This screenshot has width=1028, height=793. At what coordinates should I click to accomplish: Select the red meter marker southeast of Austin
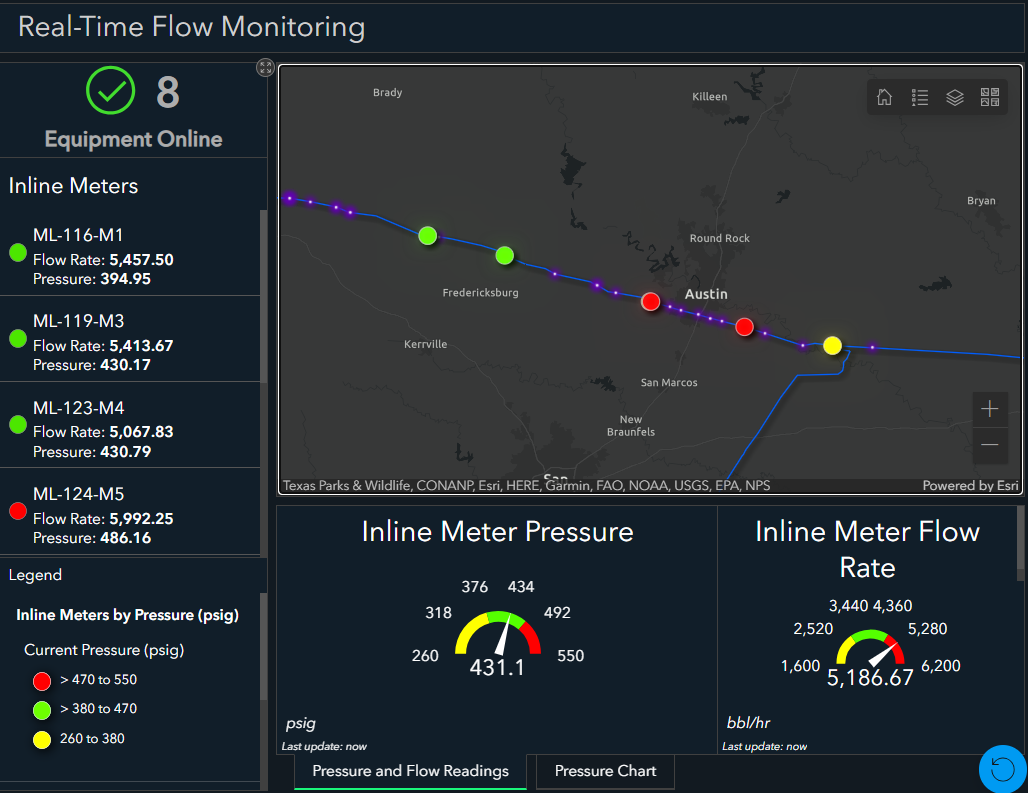click(744, 327)
